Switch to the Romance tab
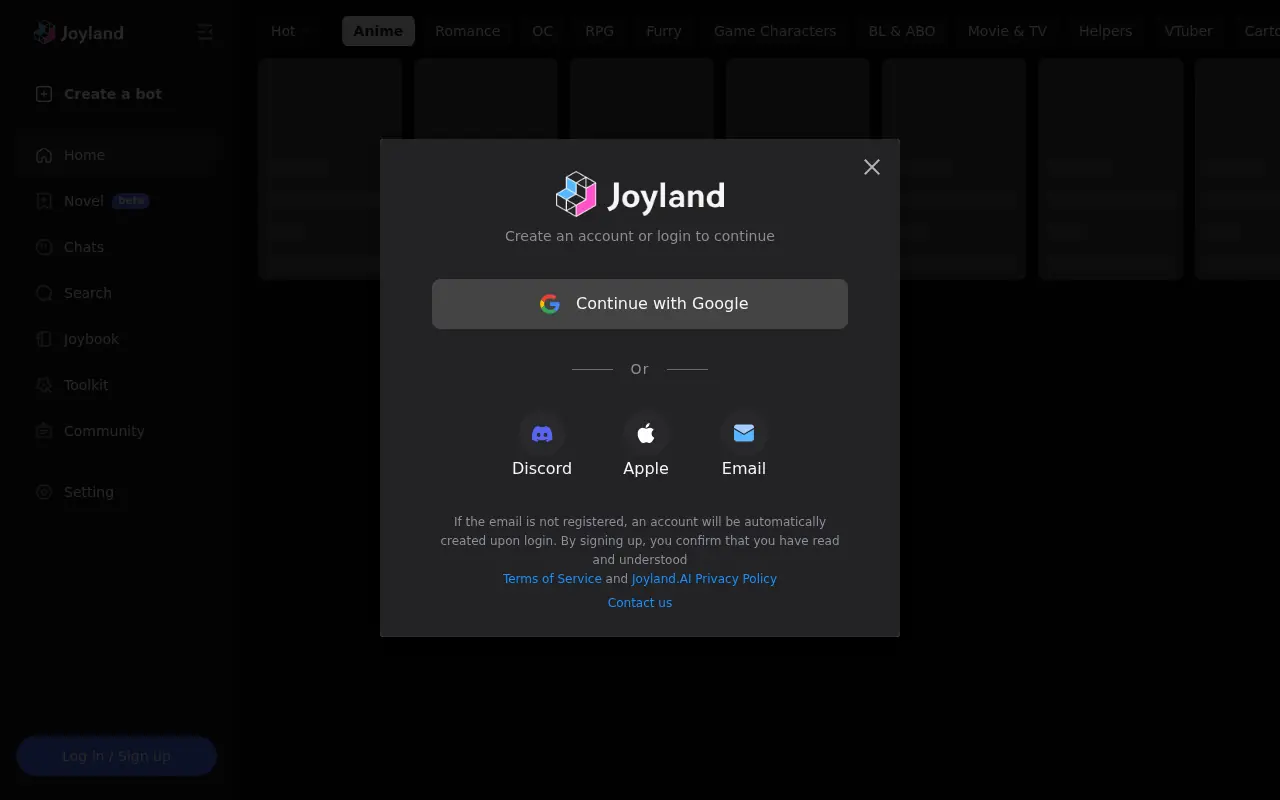Image resolution: width=1280 pixels, height=800 pixels. [x=467, y=31]
